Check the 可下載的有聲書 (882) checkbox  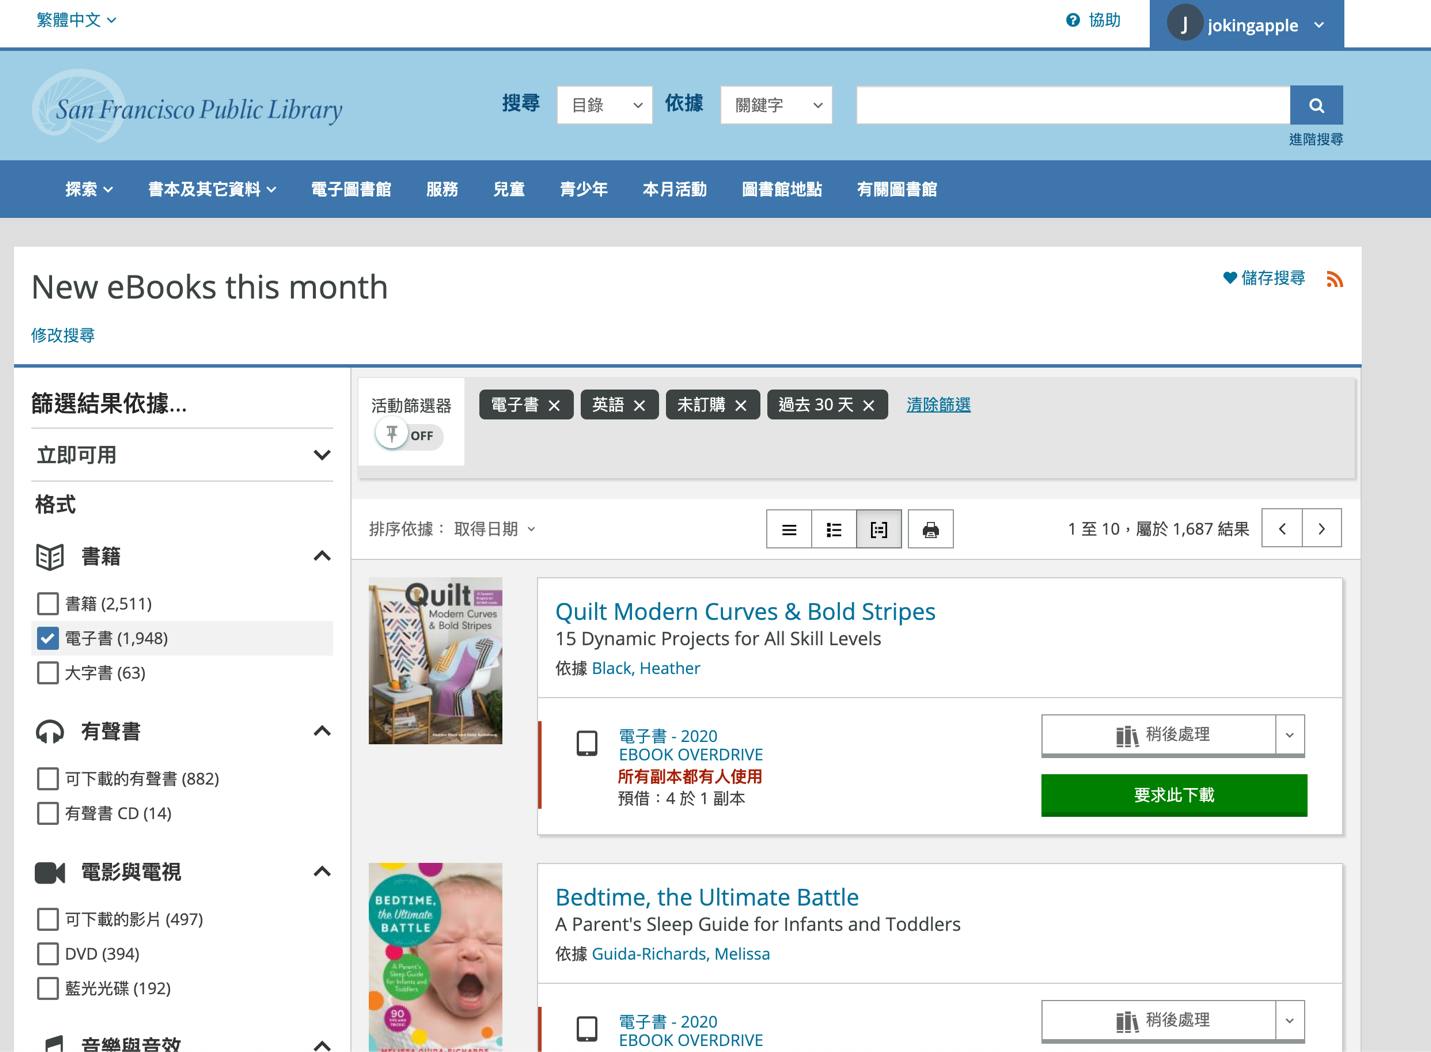click(47, 779)
